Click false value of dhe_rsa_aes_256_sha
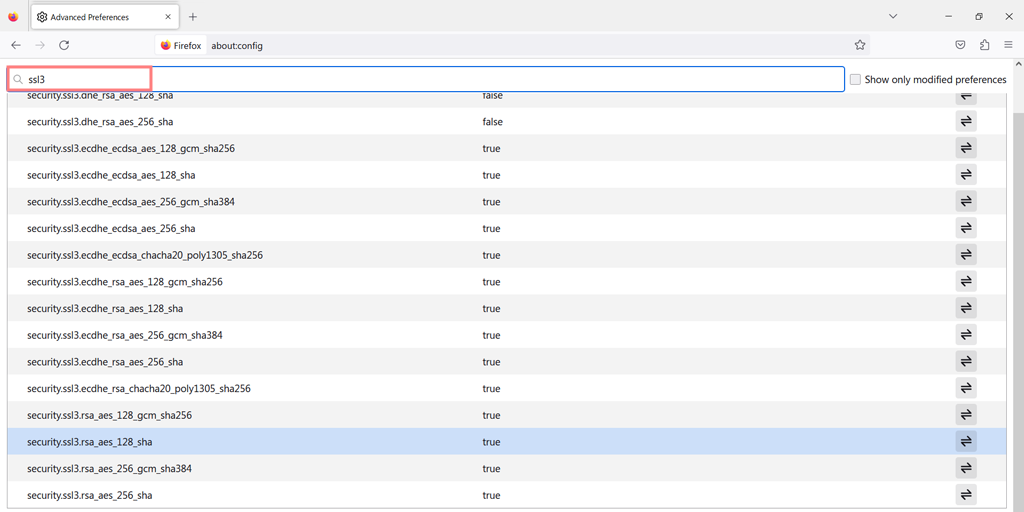The image size is (1024, 512). point(492,121)
